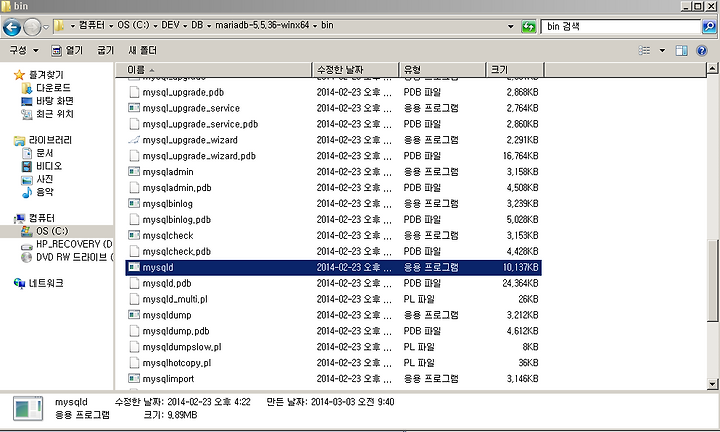
Task: Select the mysqlhotcopy.pl file icon
Action: [x=134, y=363]
